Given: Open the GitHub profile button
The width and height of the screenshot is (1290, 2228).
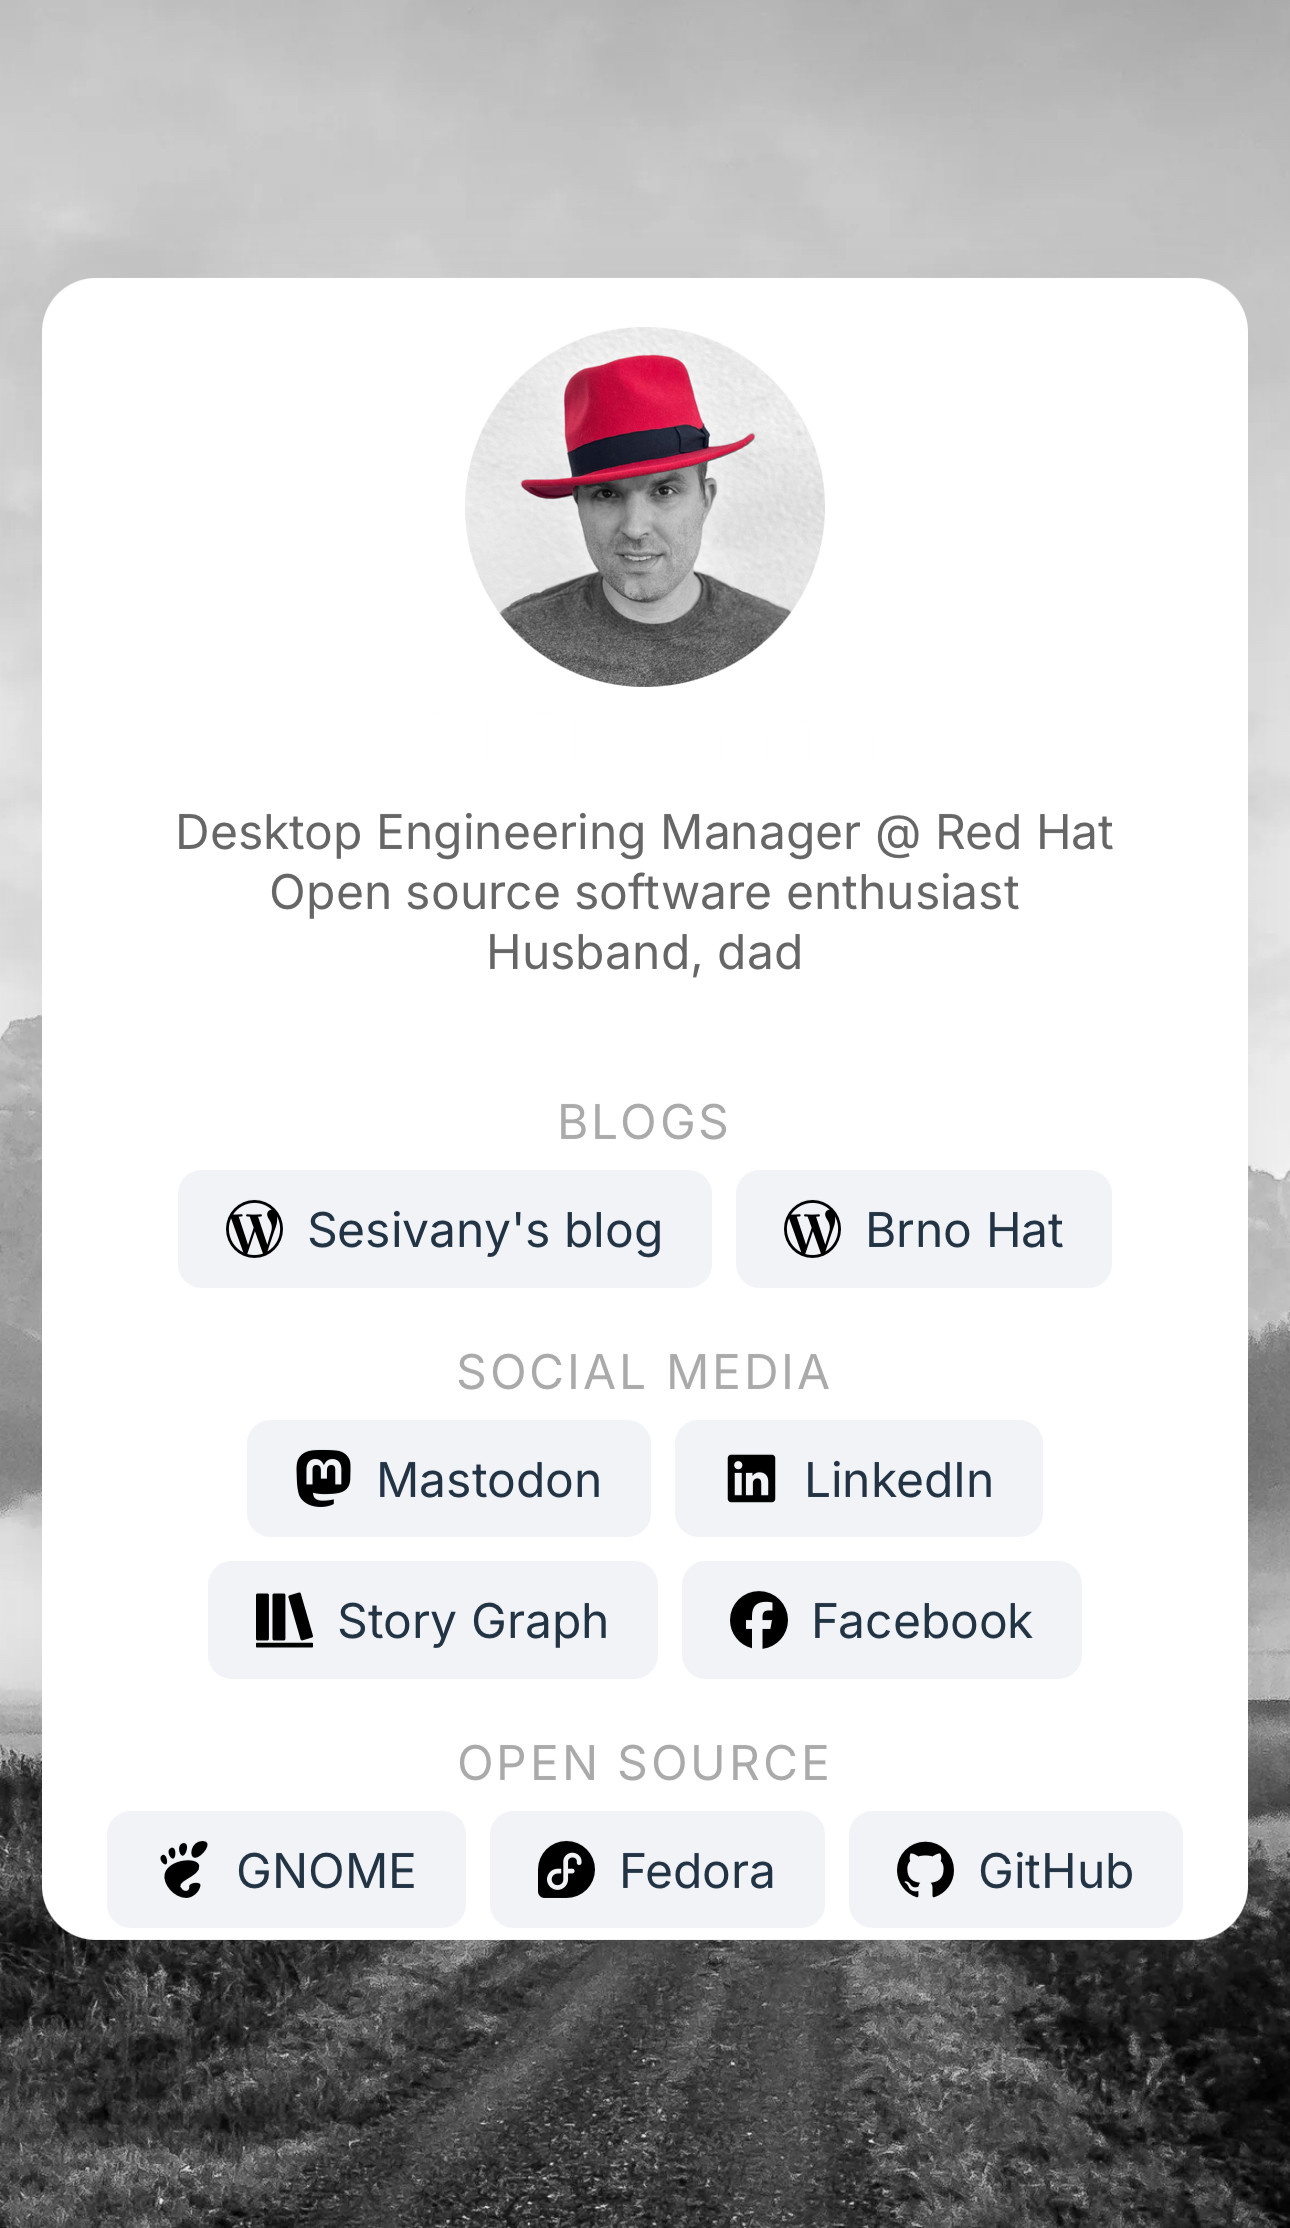Looking at the screenshot, I should coord(1016,1869).
